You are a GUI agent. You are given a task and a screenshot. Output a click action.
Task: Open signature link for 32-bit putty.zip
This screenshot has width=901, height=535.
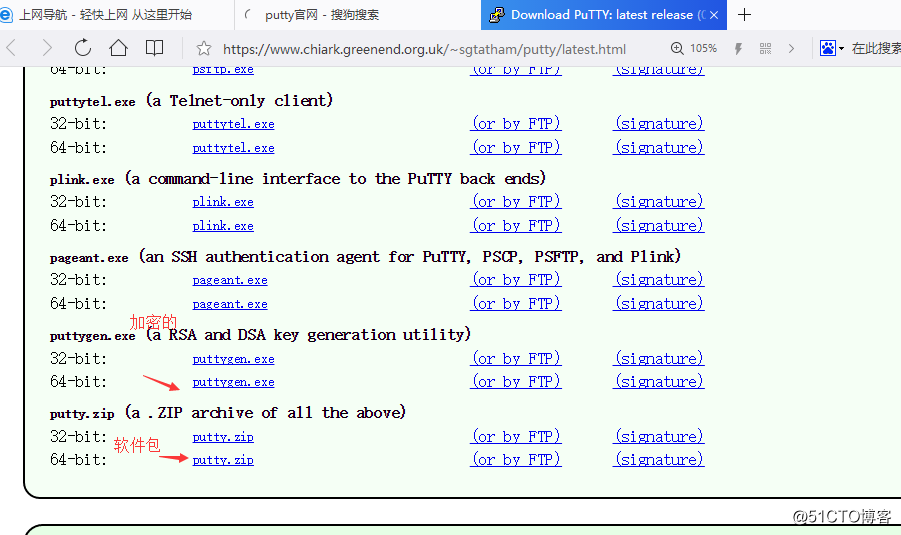click(659, 437)
